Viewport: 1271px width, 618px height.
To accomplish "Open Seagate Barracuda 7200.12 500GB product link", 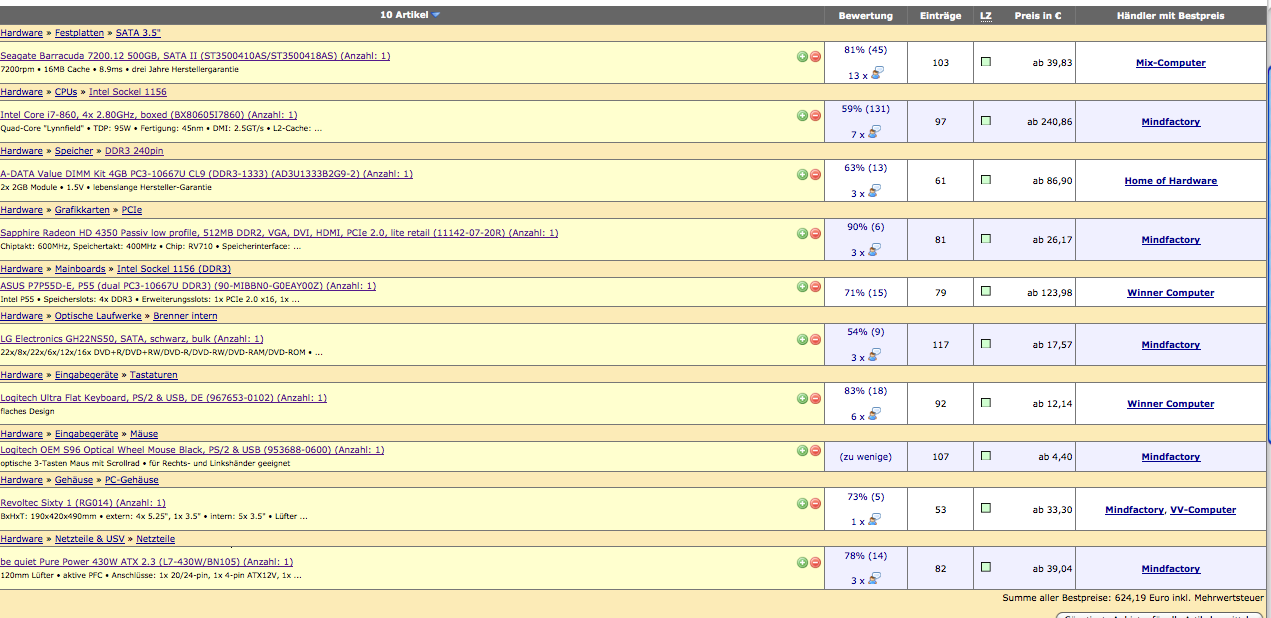I will [x=195, y=56].
